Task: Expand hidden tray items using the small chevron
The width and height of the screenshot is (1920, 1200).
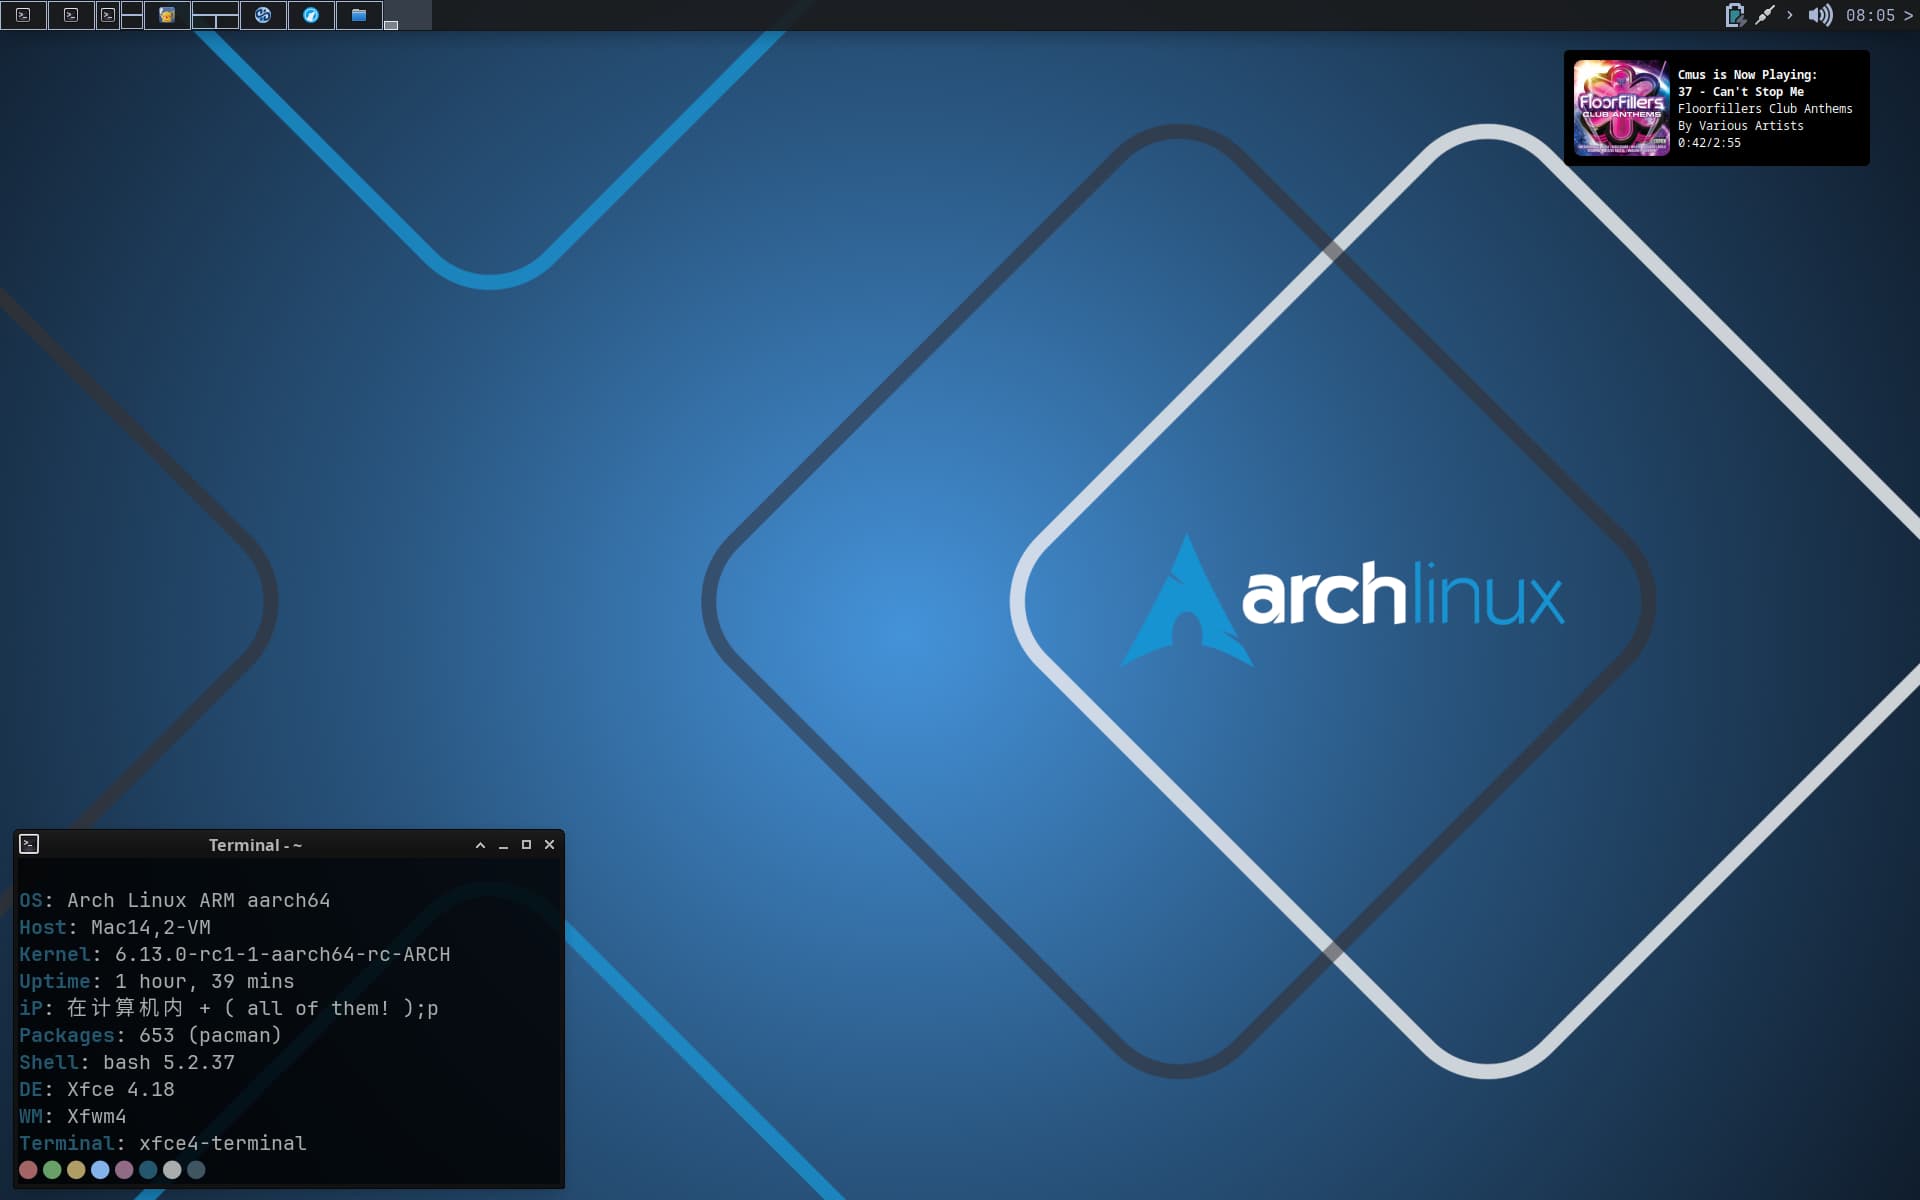Action: point(1790,15)
